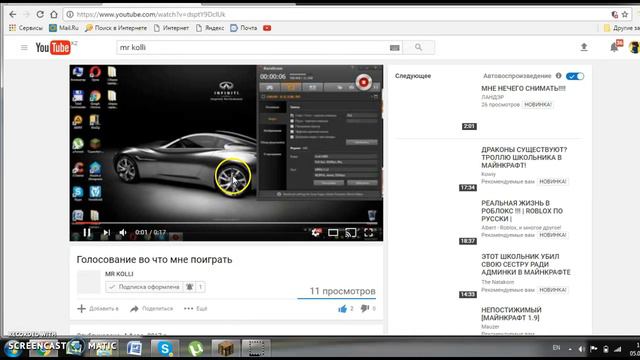
Task: Open uTorrent from the taskbar
Action: [196, 348]
